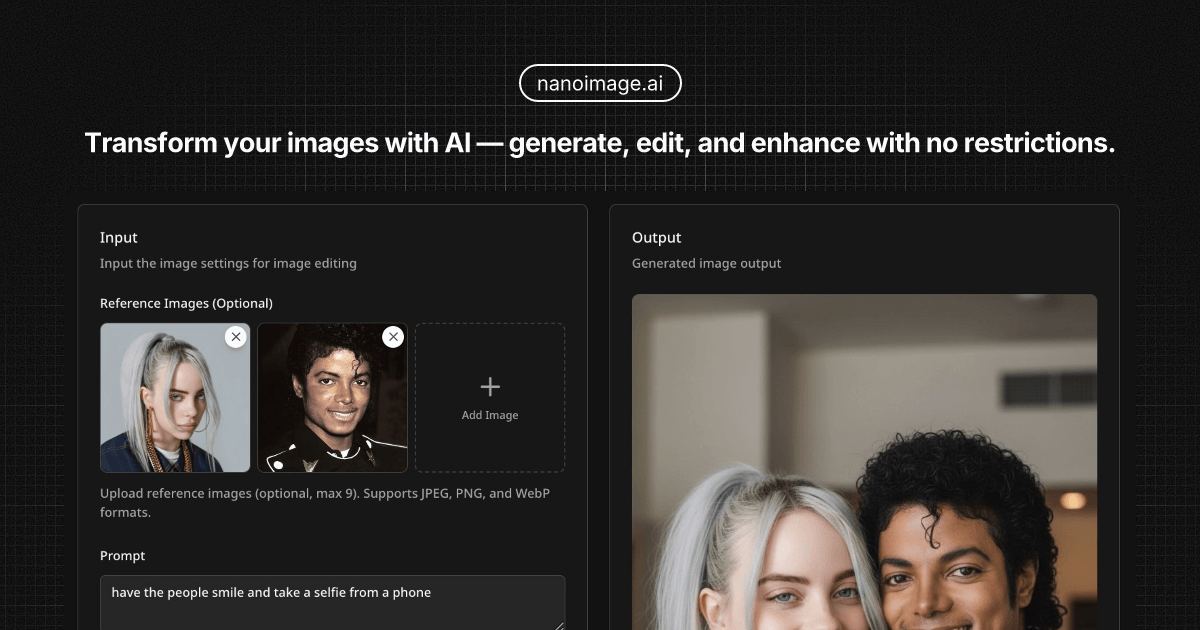Open the gray-haired person reference thumbnail
The image size is (1200, 630).
175,398
